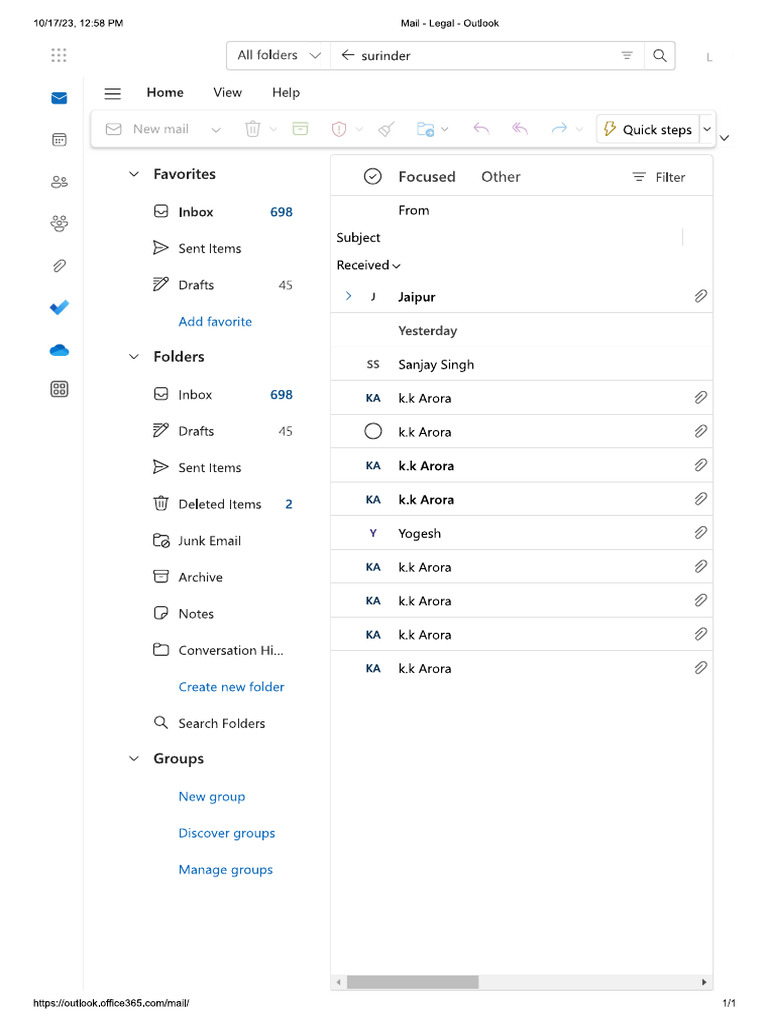The width and height of the screenshot is (768, 1024).
Task: Switch to the Other inbox tab
Action: click(500, 177)
